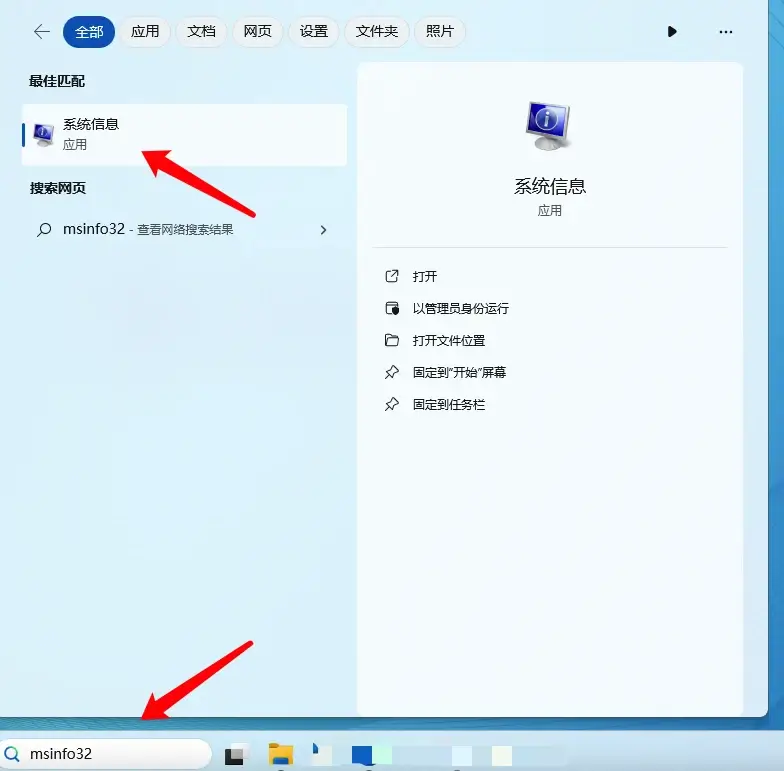Image resolution: width=784 pixels, height=771 pixels.
Task: Choose 固定到"开始"屏幕
Action: click(459, 372)
